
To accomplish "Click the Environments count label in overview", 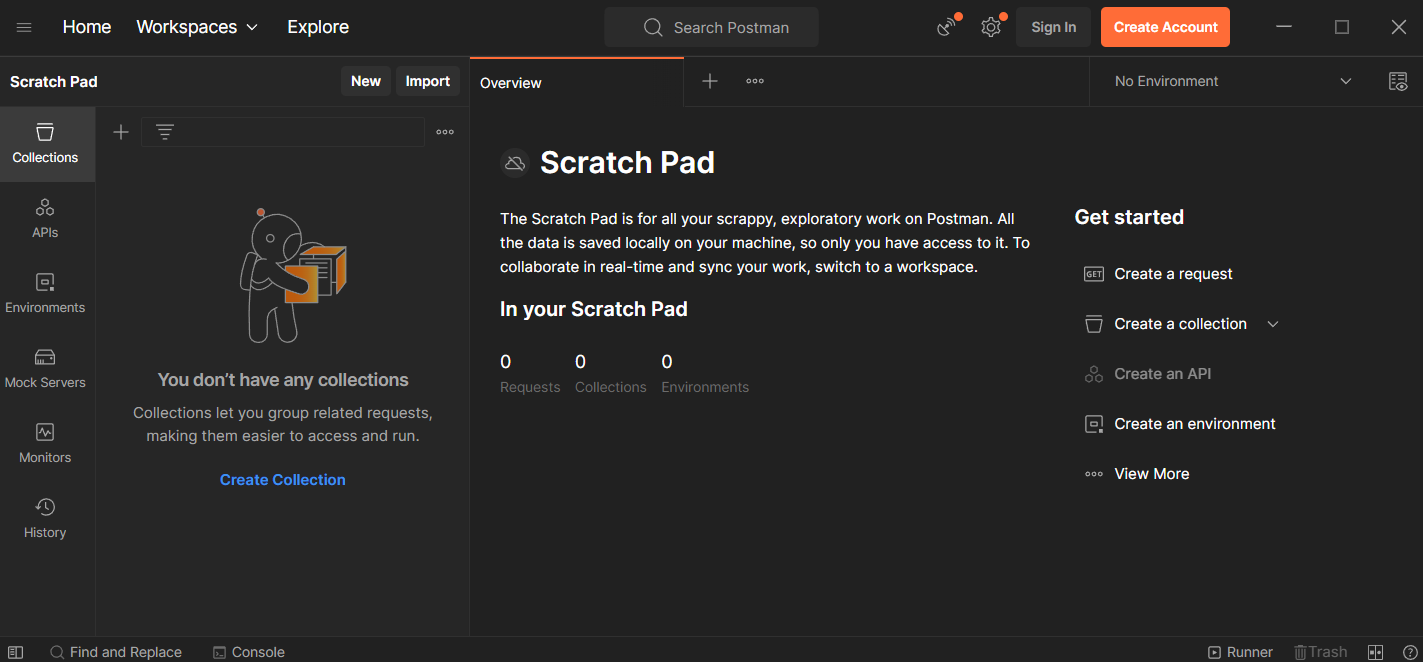I will point(705,387).
